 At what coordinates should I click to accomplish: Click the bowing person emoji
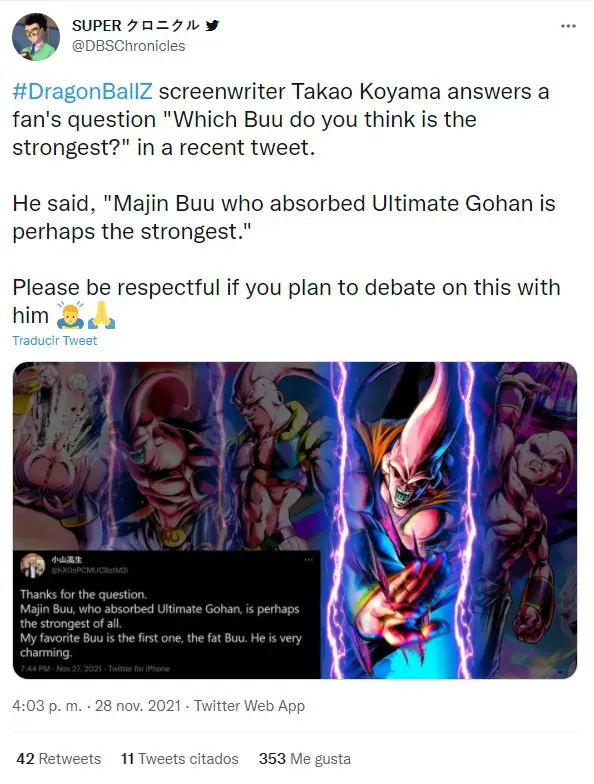[70, 316]
